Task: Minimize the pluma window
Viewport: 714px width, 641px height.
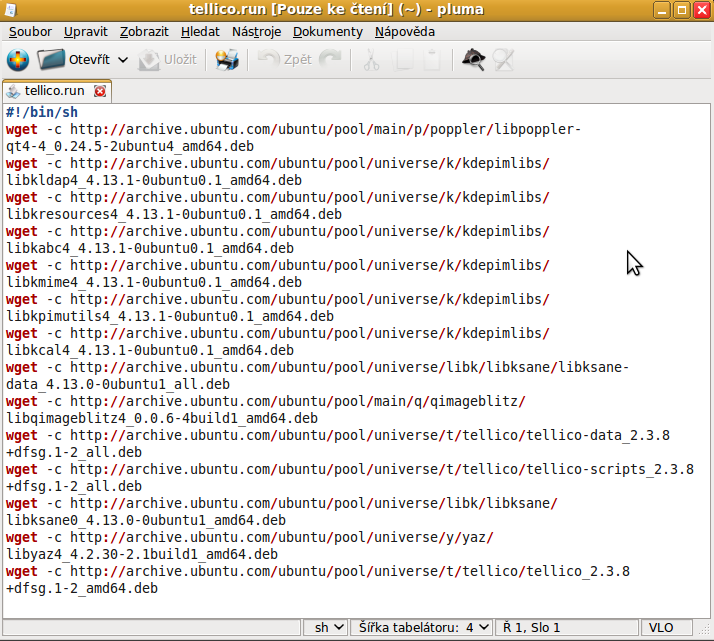Action: (662, 10)
